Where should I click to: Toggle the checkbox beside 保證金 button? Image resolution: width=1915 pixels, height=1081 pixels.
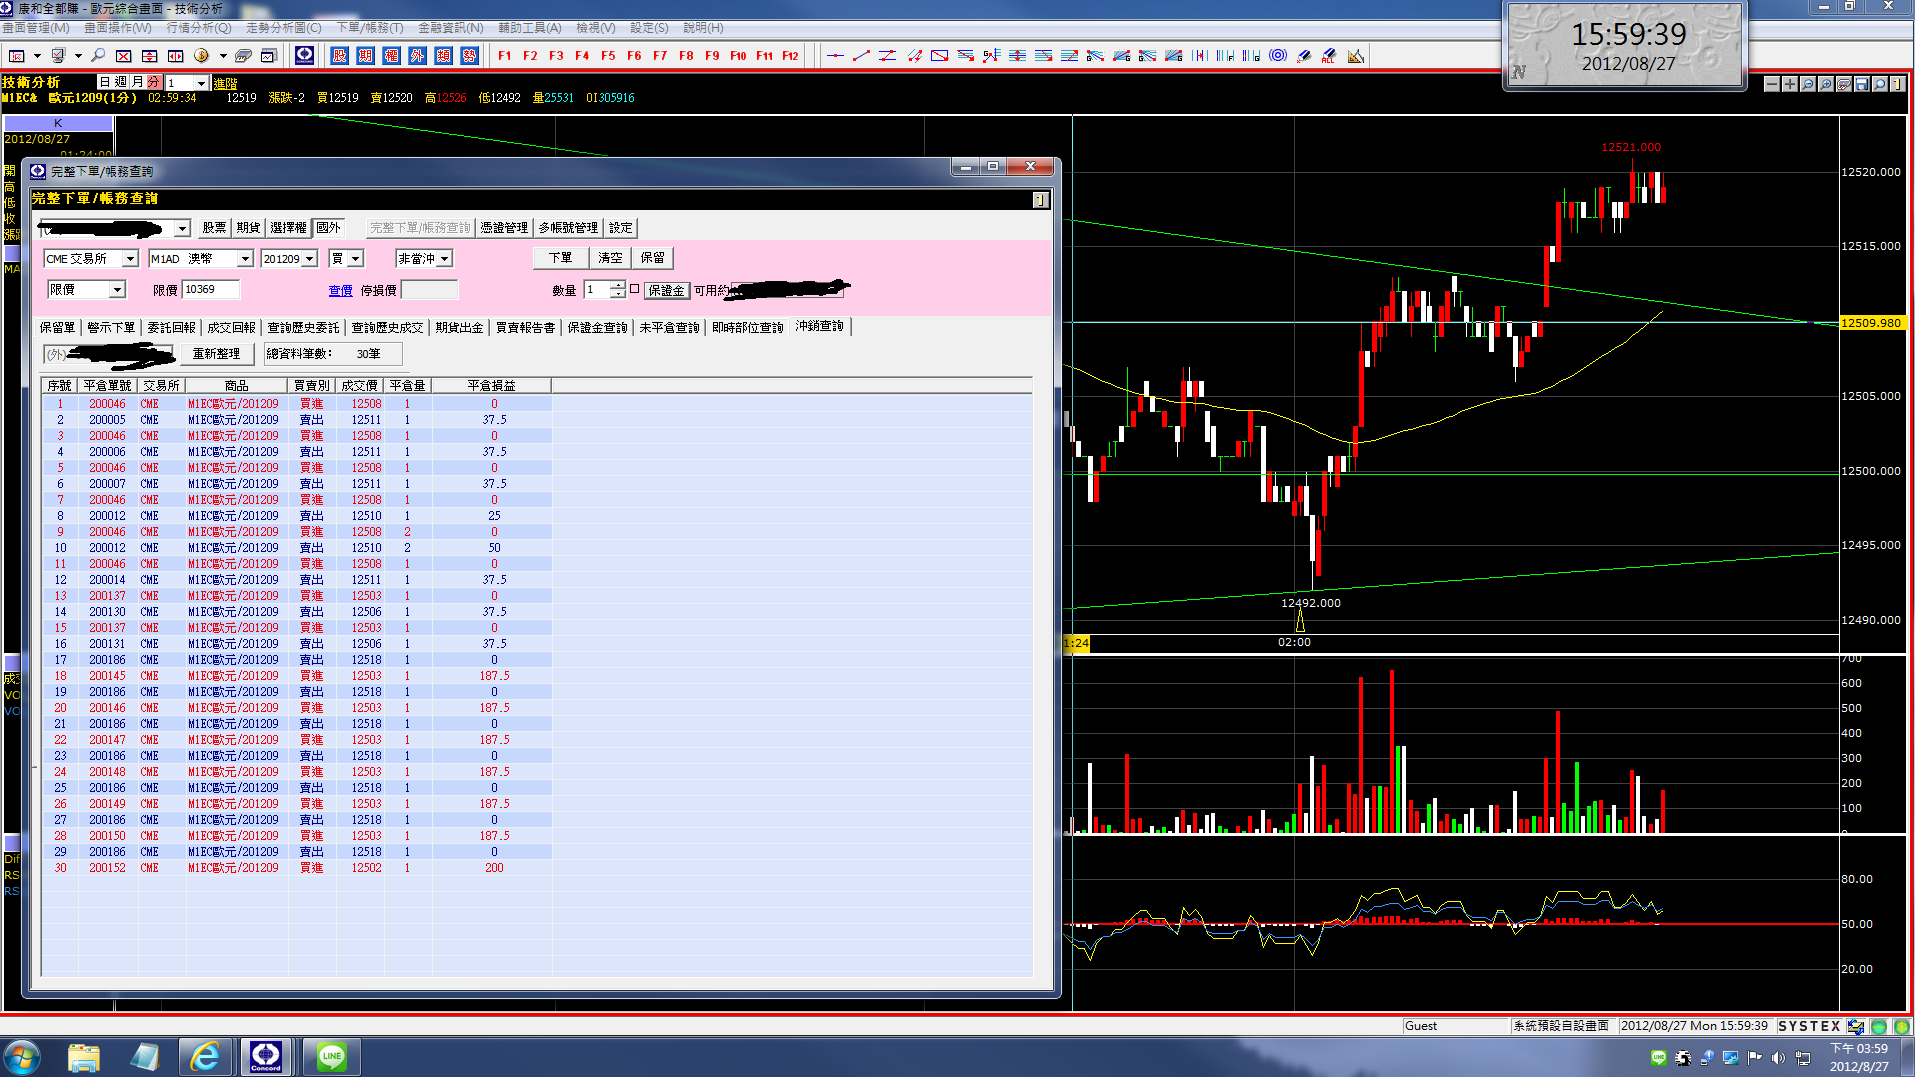(634, 289)
